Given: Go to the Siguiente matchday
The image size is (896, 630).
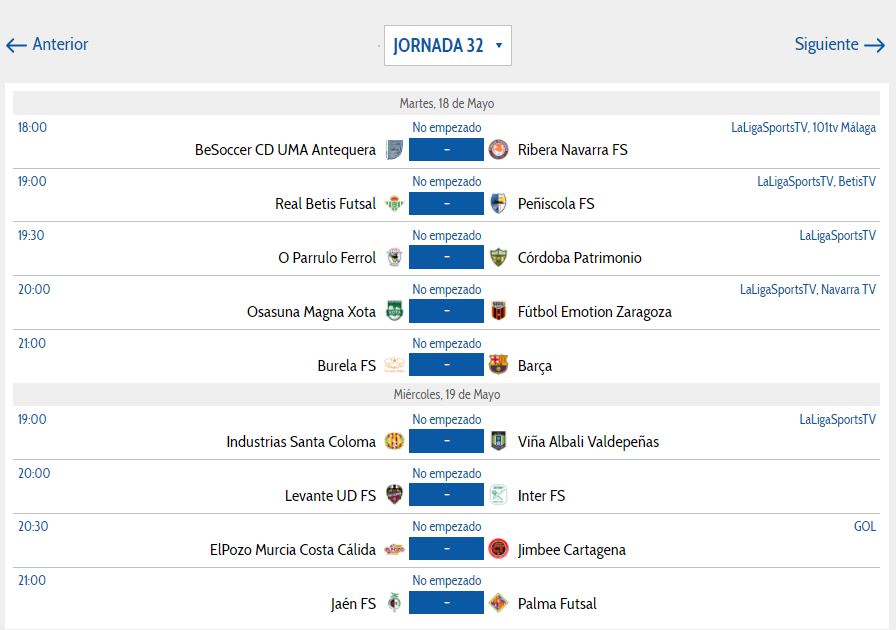Looking at the screenshot, I should pyautogui.click(x=839, y=45).
